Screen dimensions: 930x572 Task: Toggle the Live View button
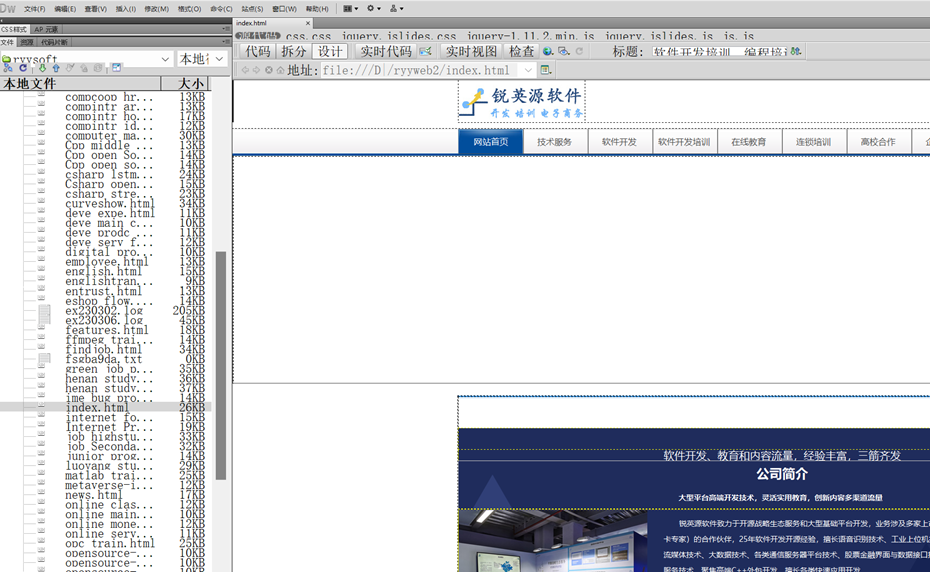[472, 52]
